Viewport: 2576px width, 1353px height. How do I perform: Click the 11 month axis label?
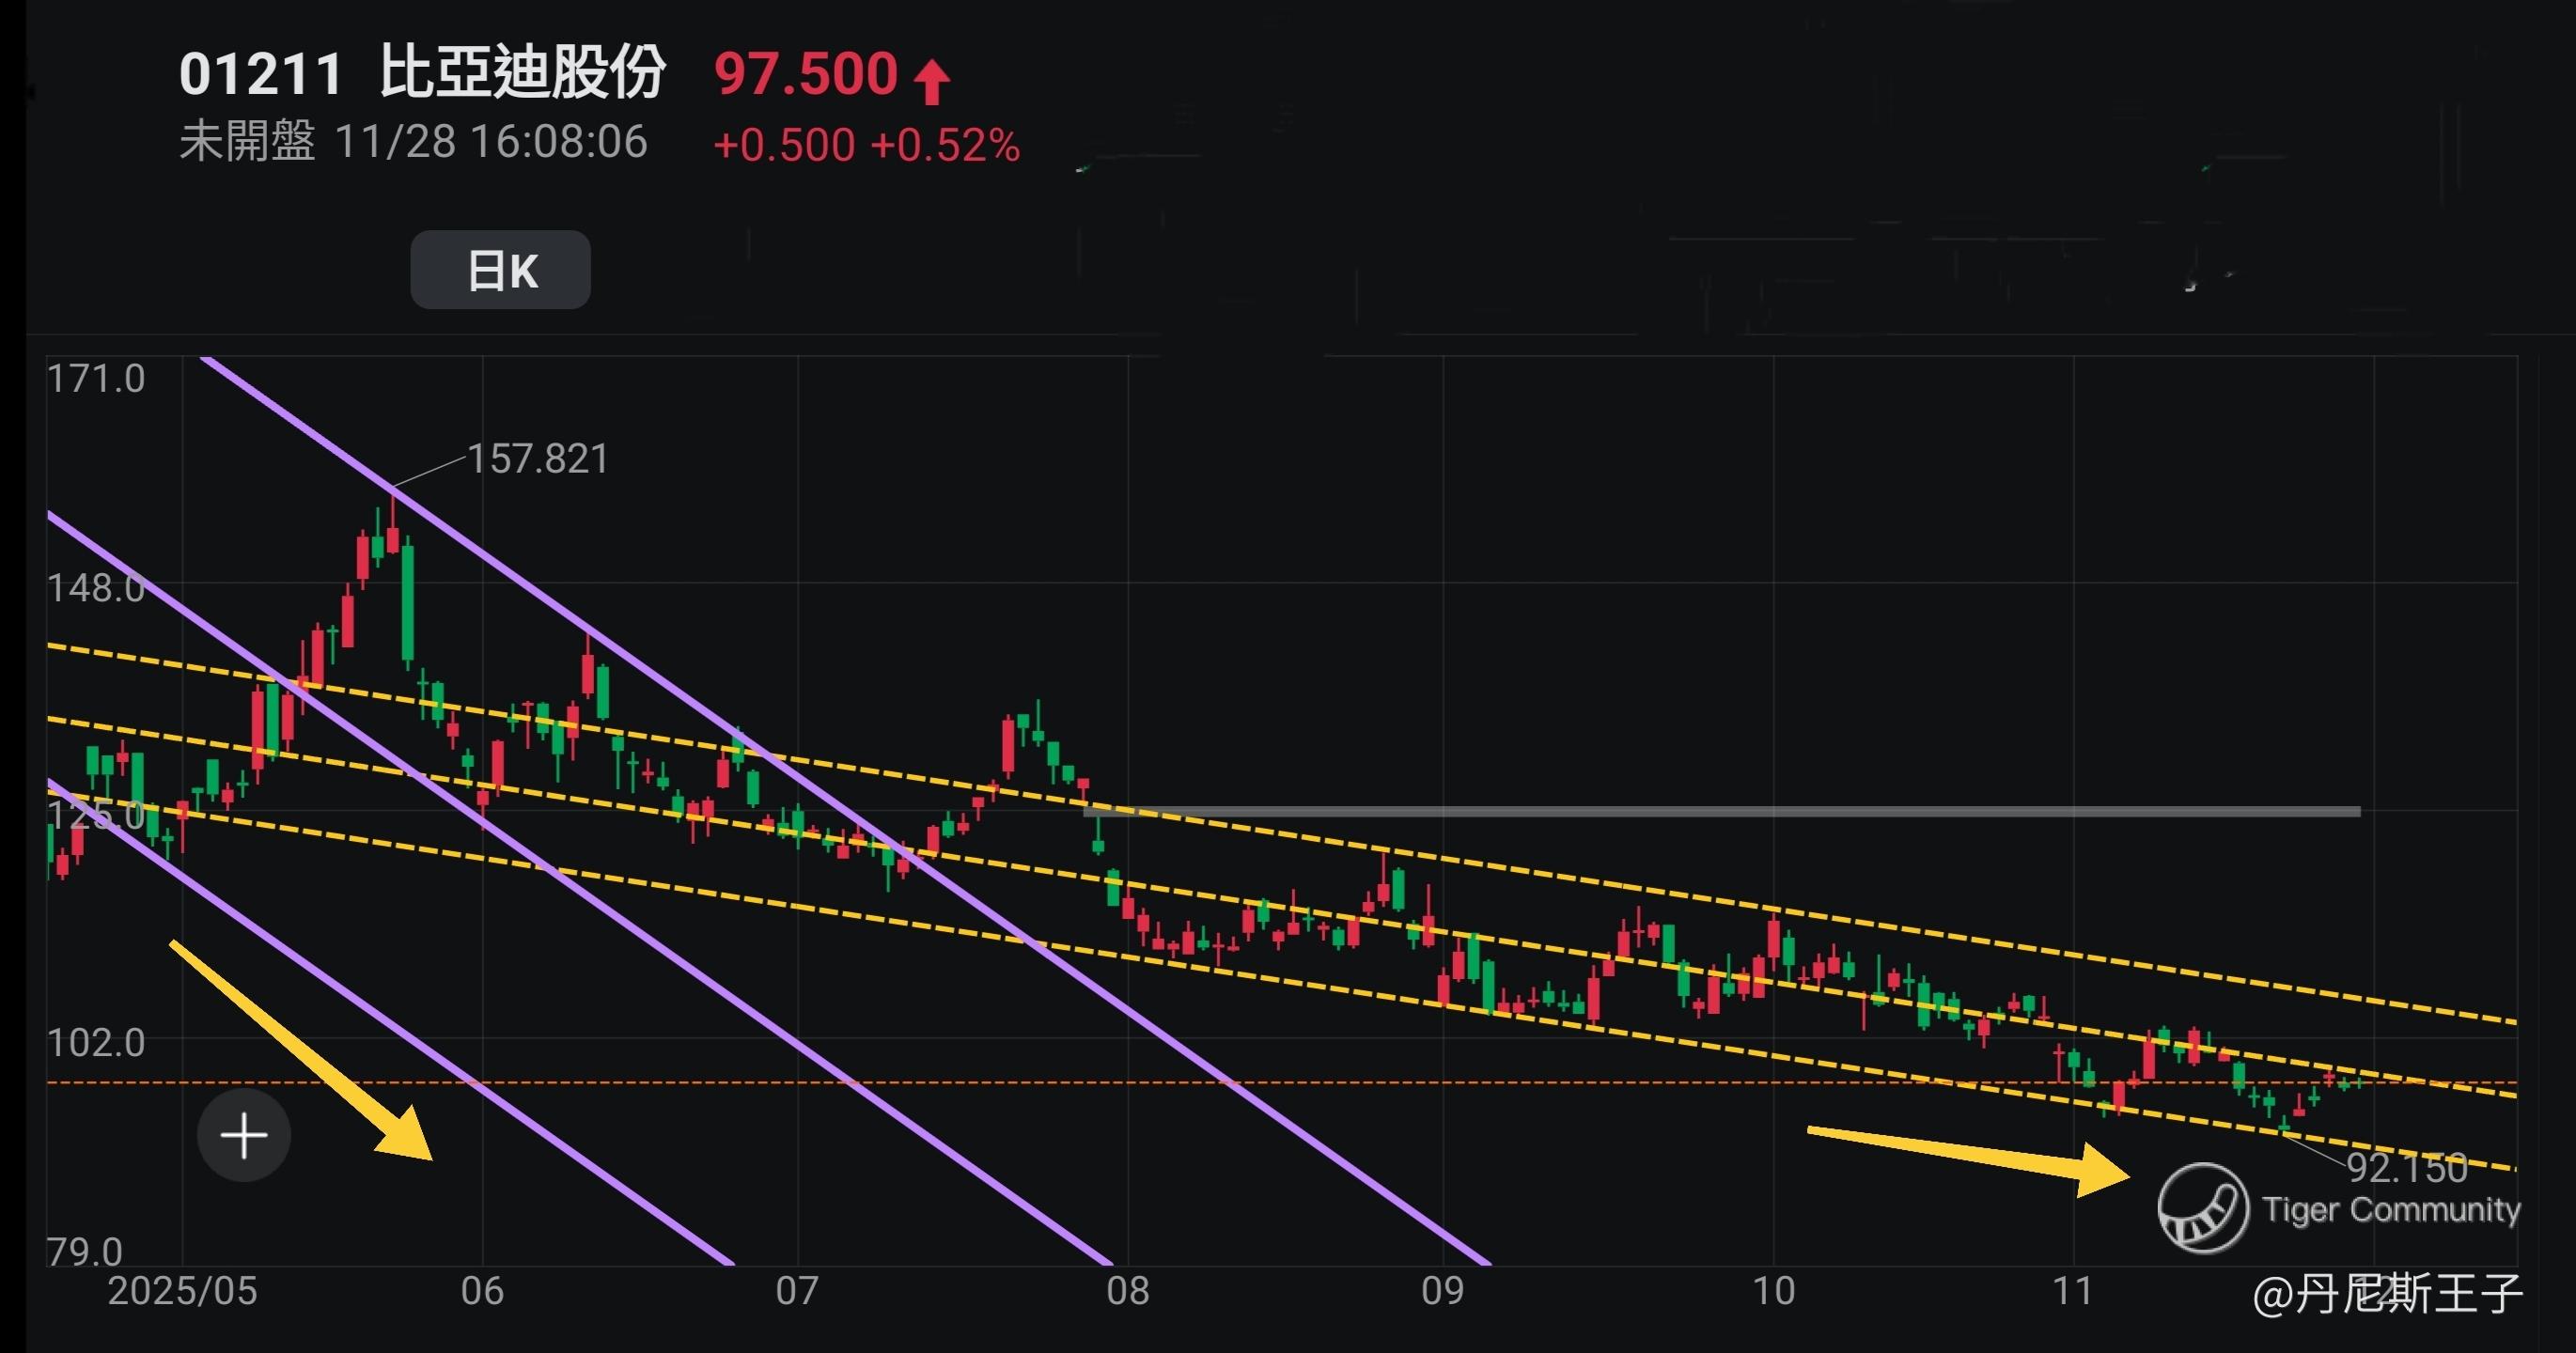(2072, 1291)
